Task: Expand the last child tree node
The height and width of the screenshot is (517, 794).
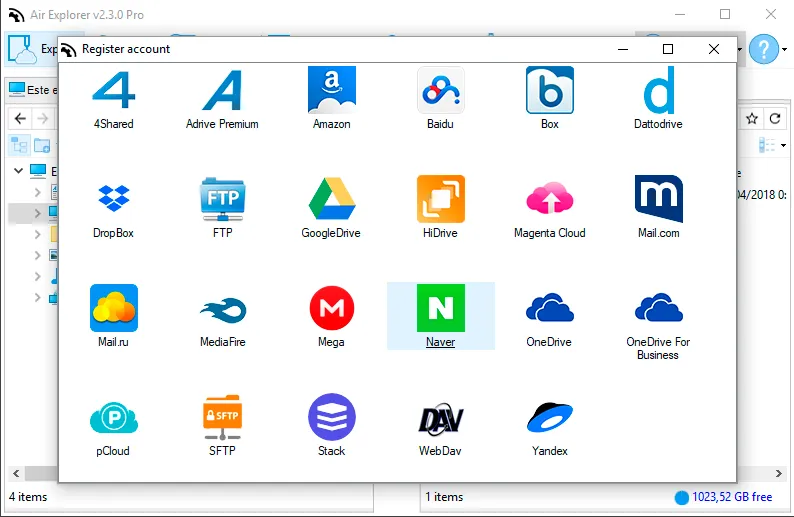Action: (37, 297)
